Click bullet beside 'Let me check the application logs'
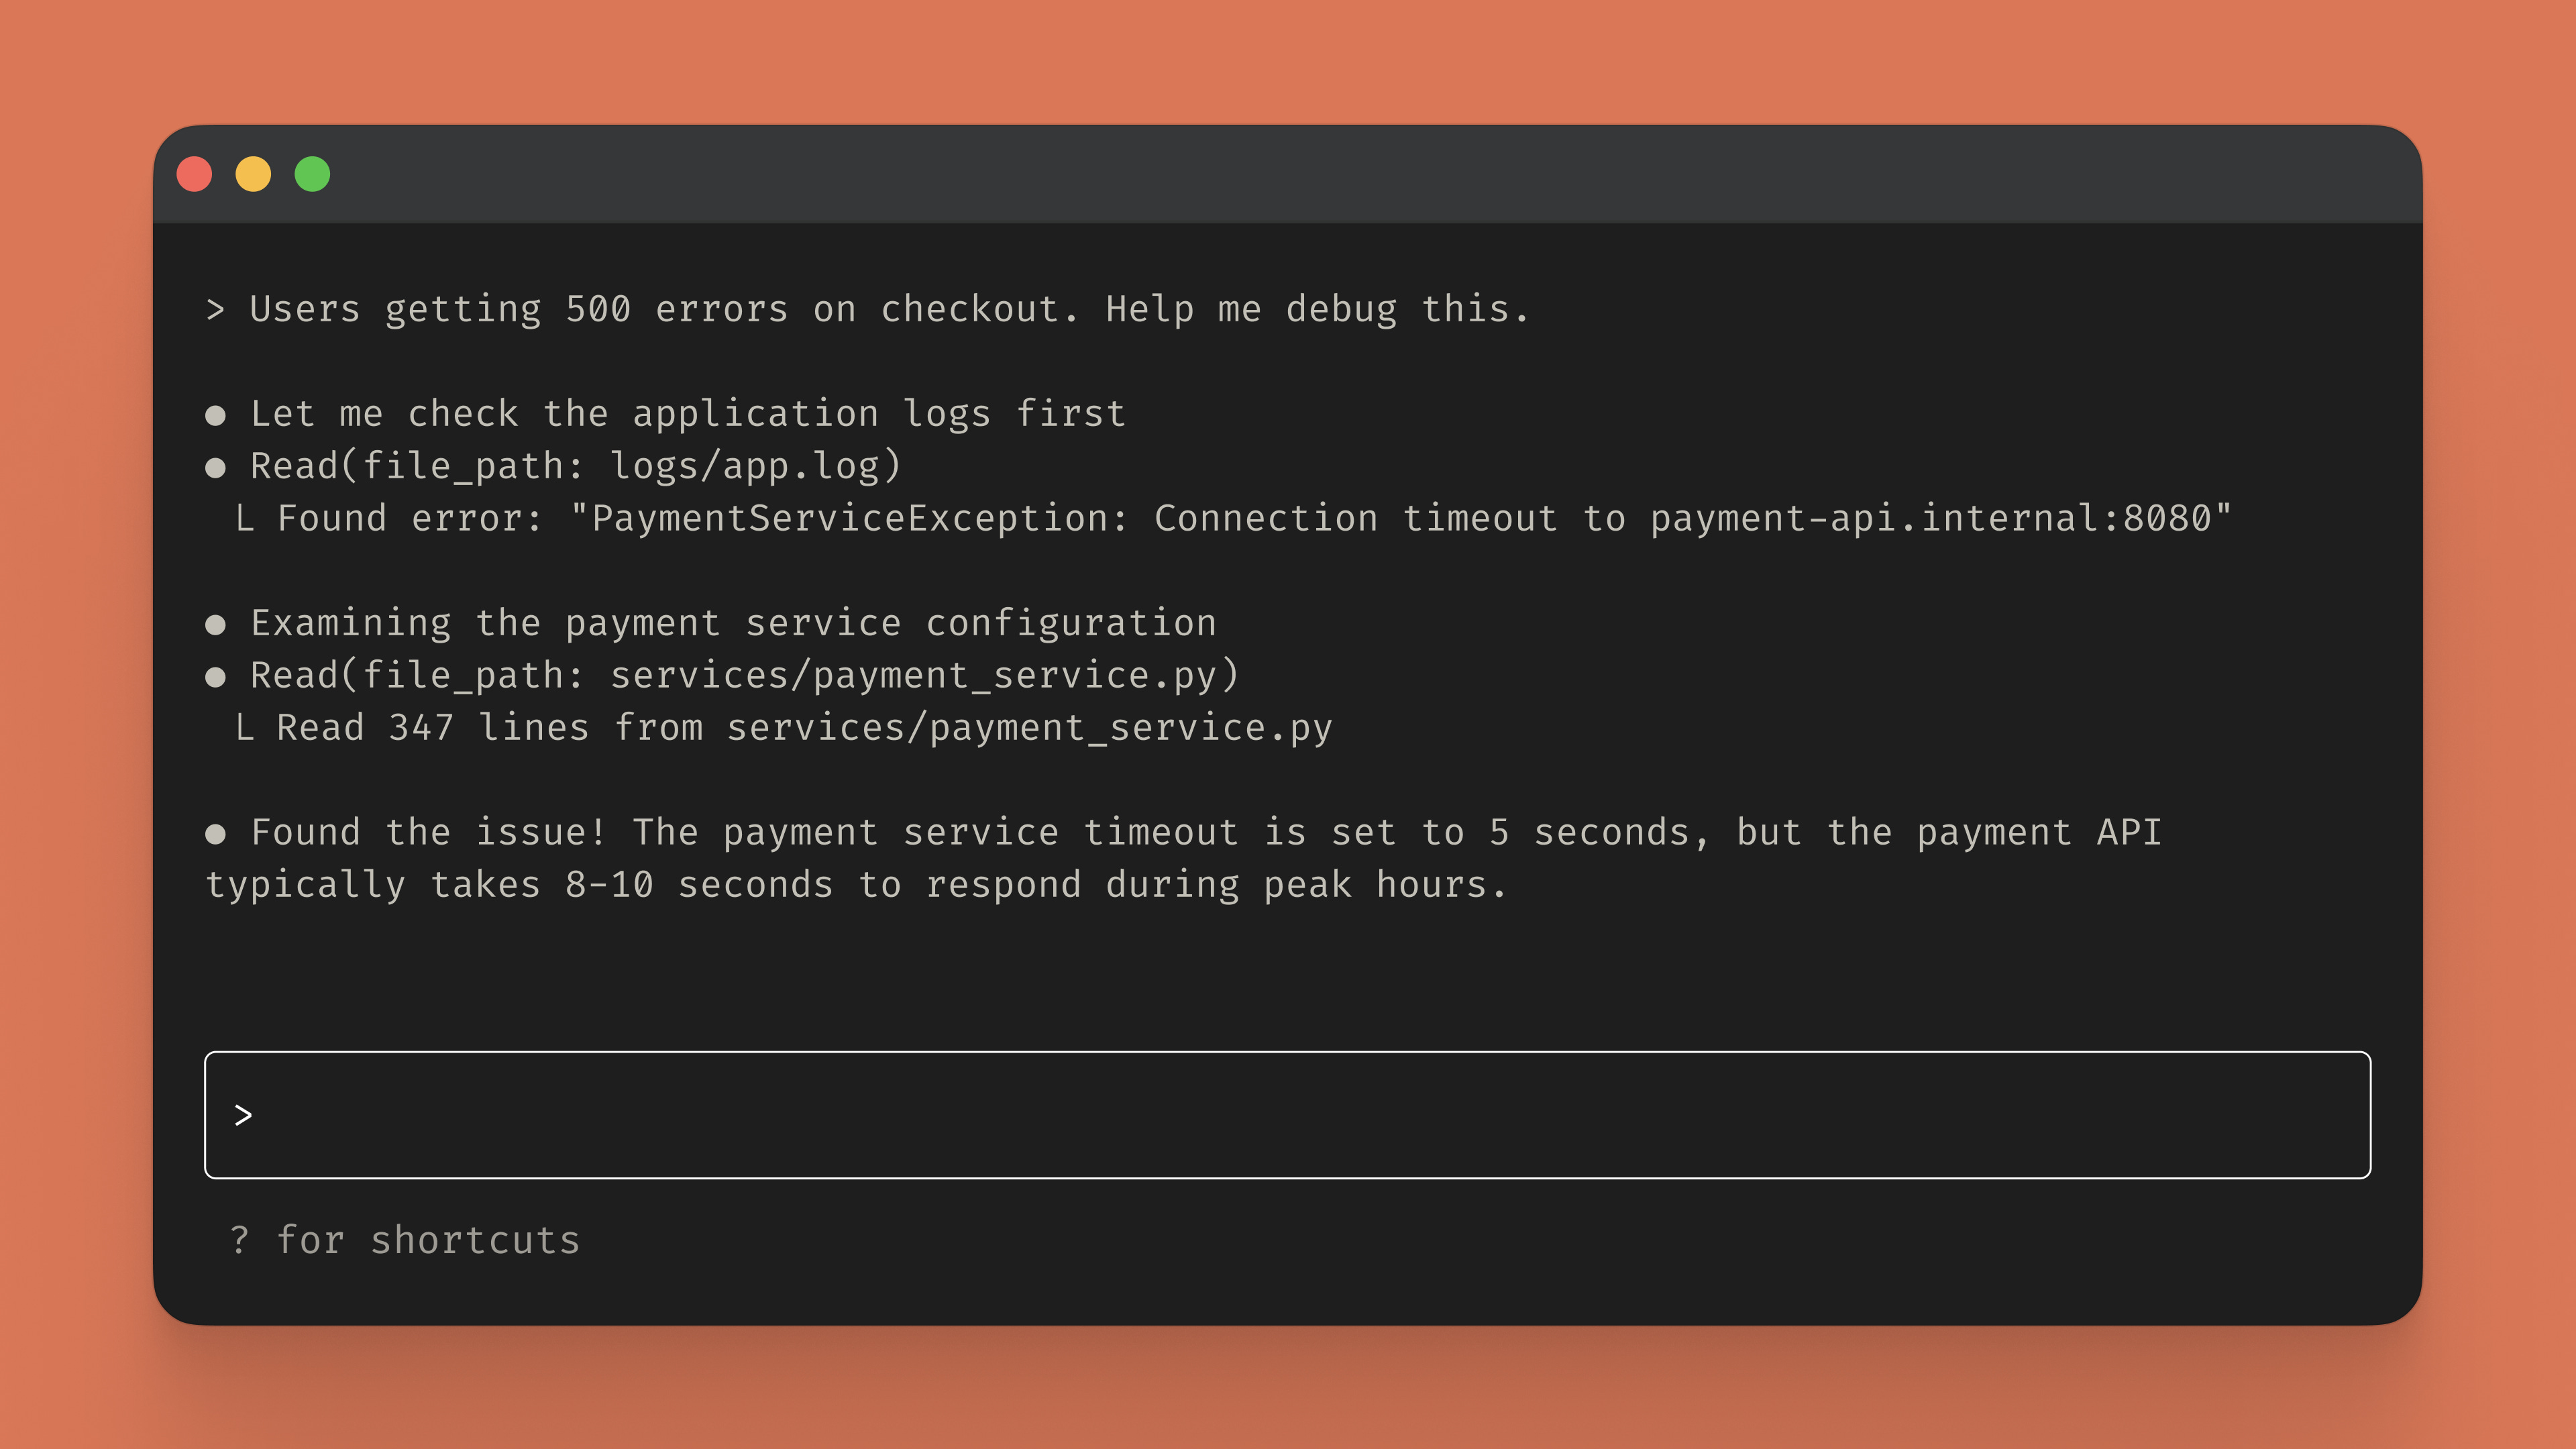This screenshot has height=1449, width=2576. tap(215, 416)
